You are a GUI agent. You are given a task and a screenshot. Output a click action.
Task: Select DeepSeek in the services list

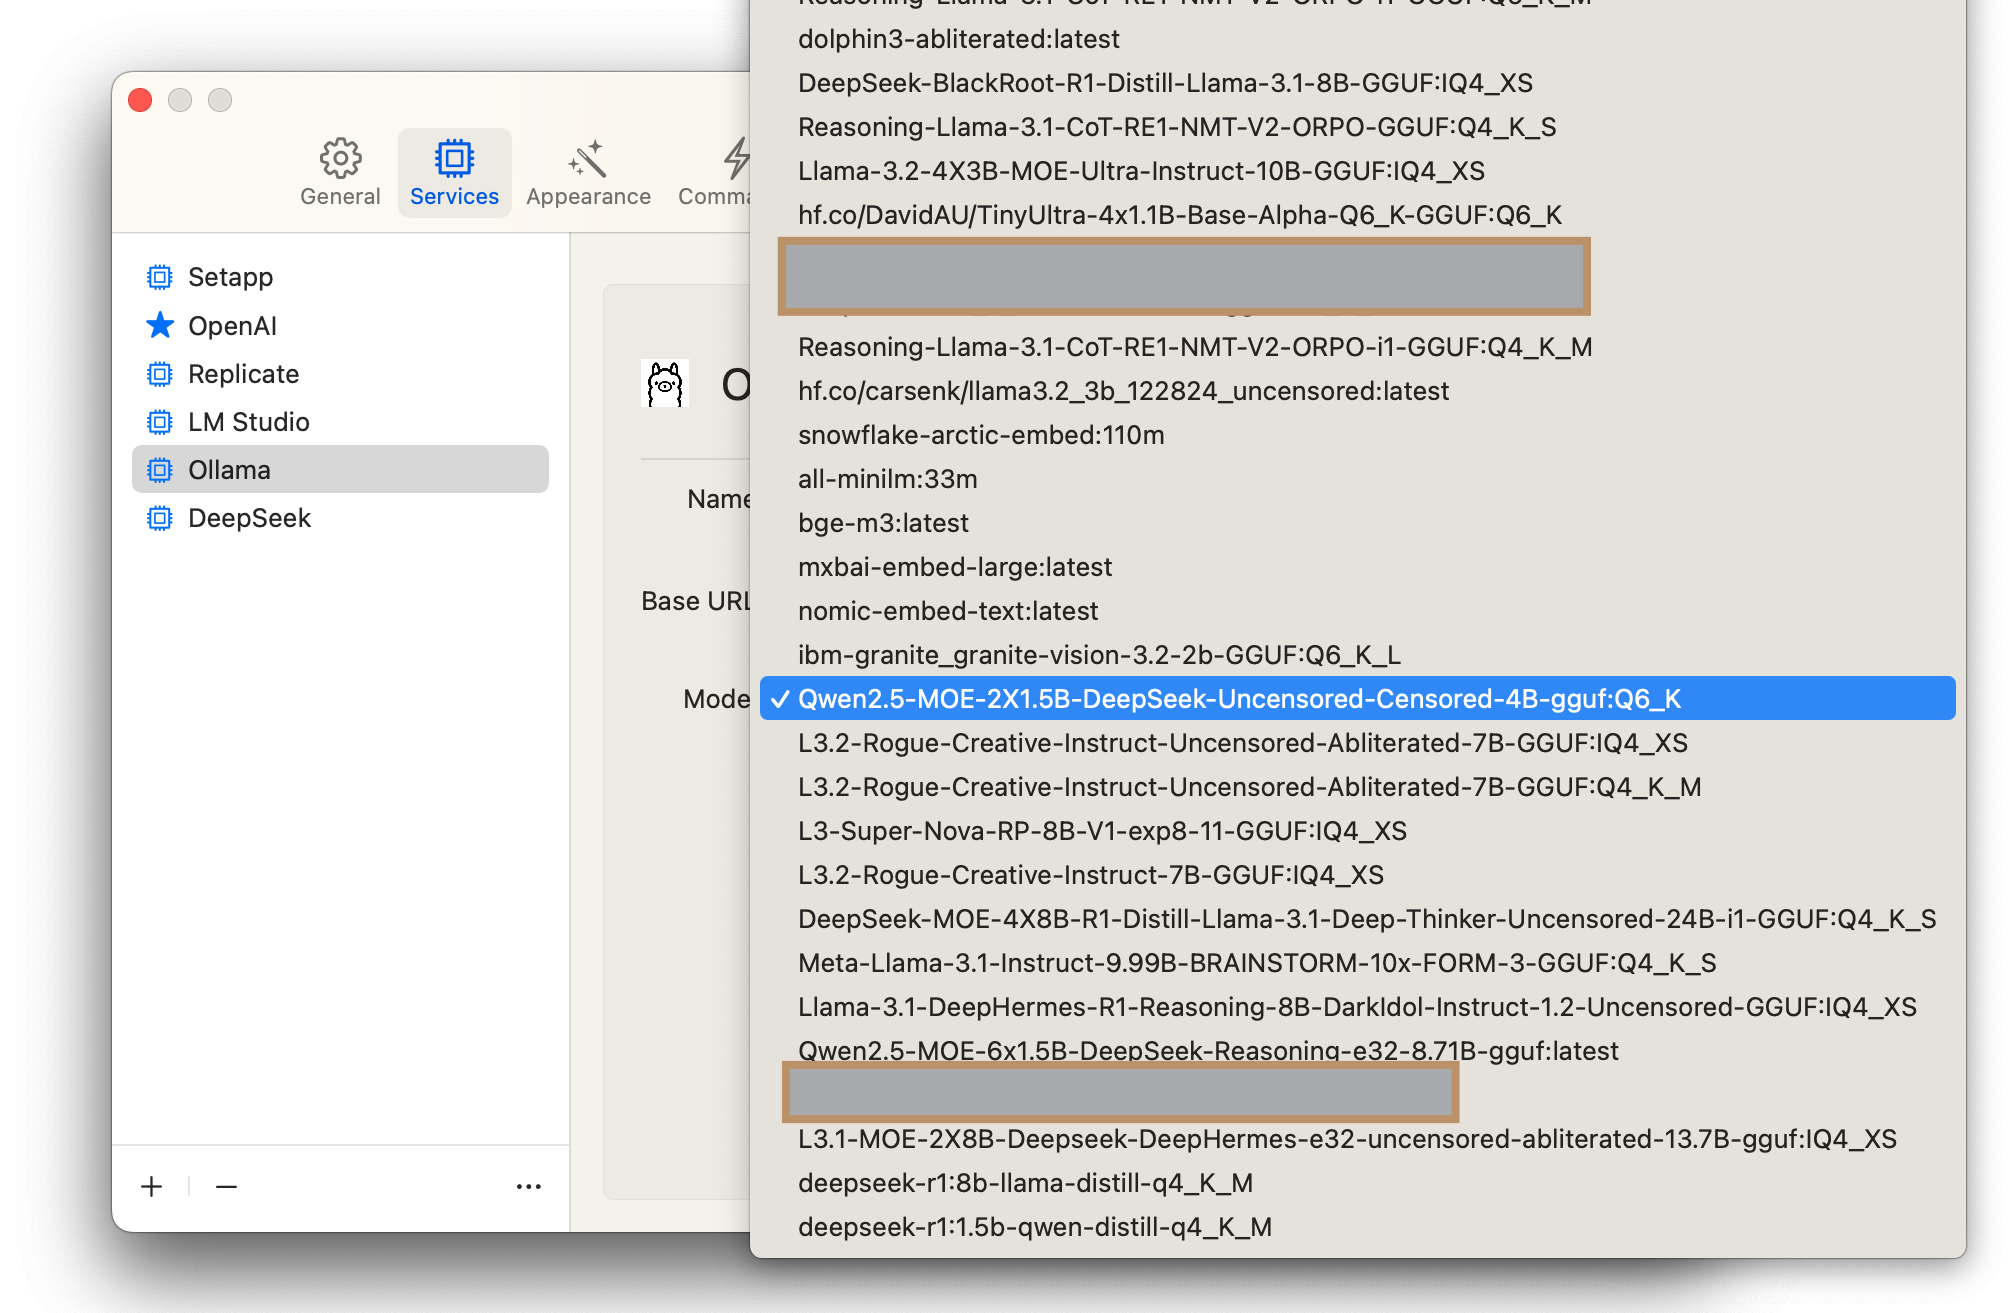(340, 518)
